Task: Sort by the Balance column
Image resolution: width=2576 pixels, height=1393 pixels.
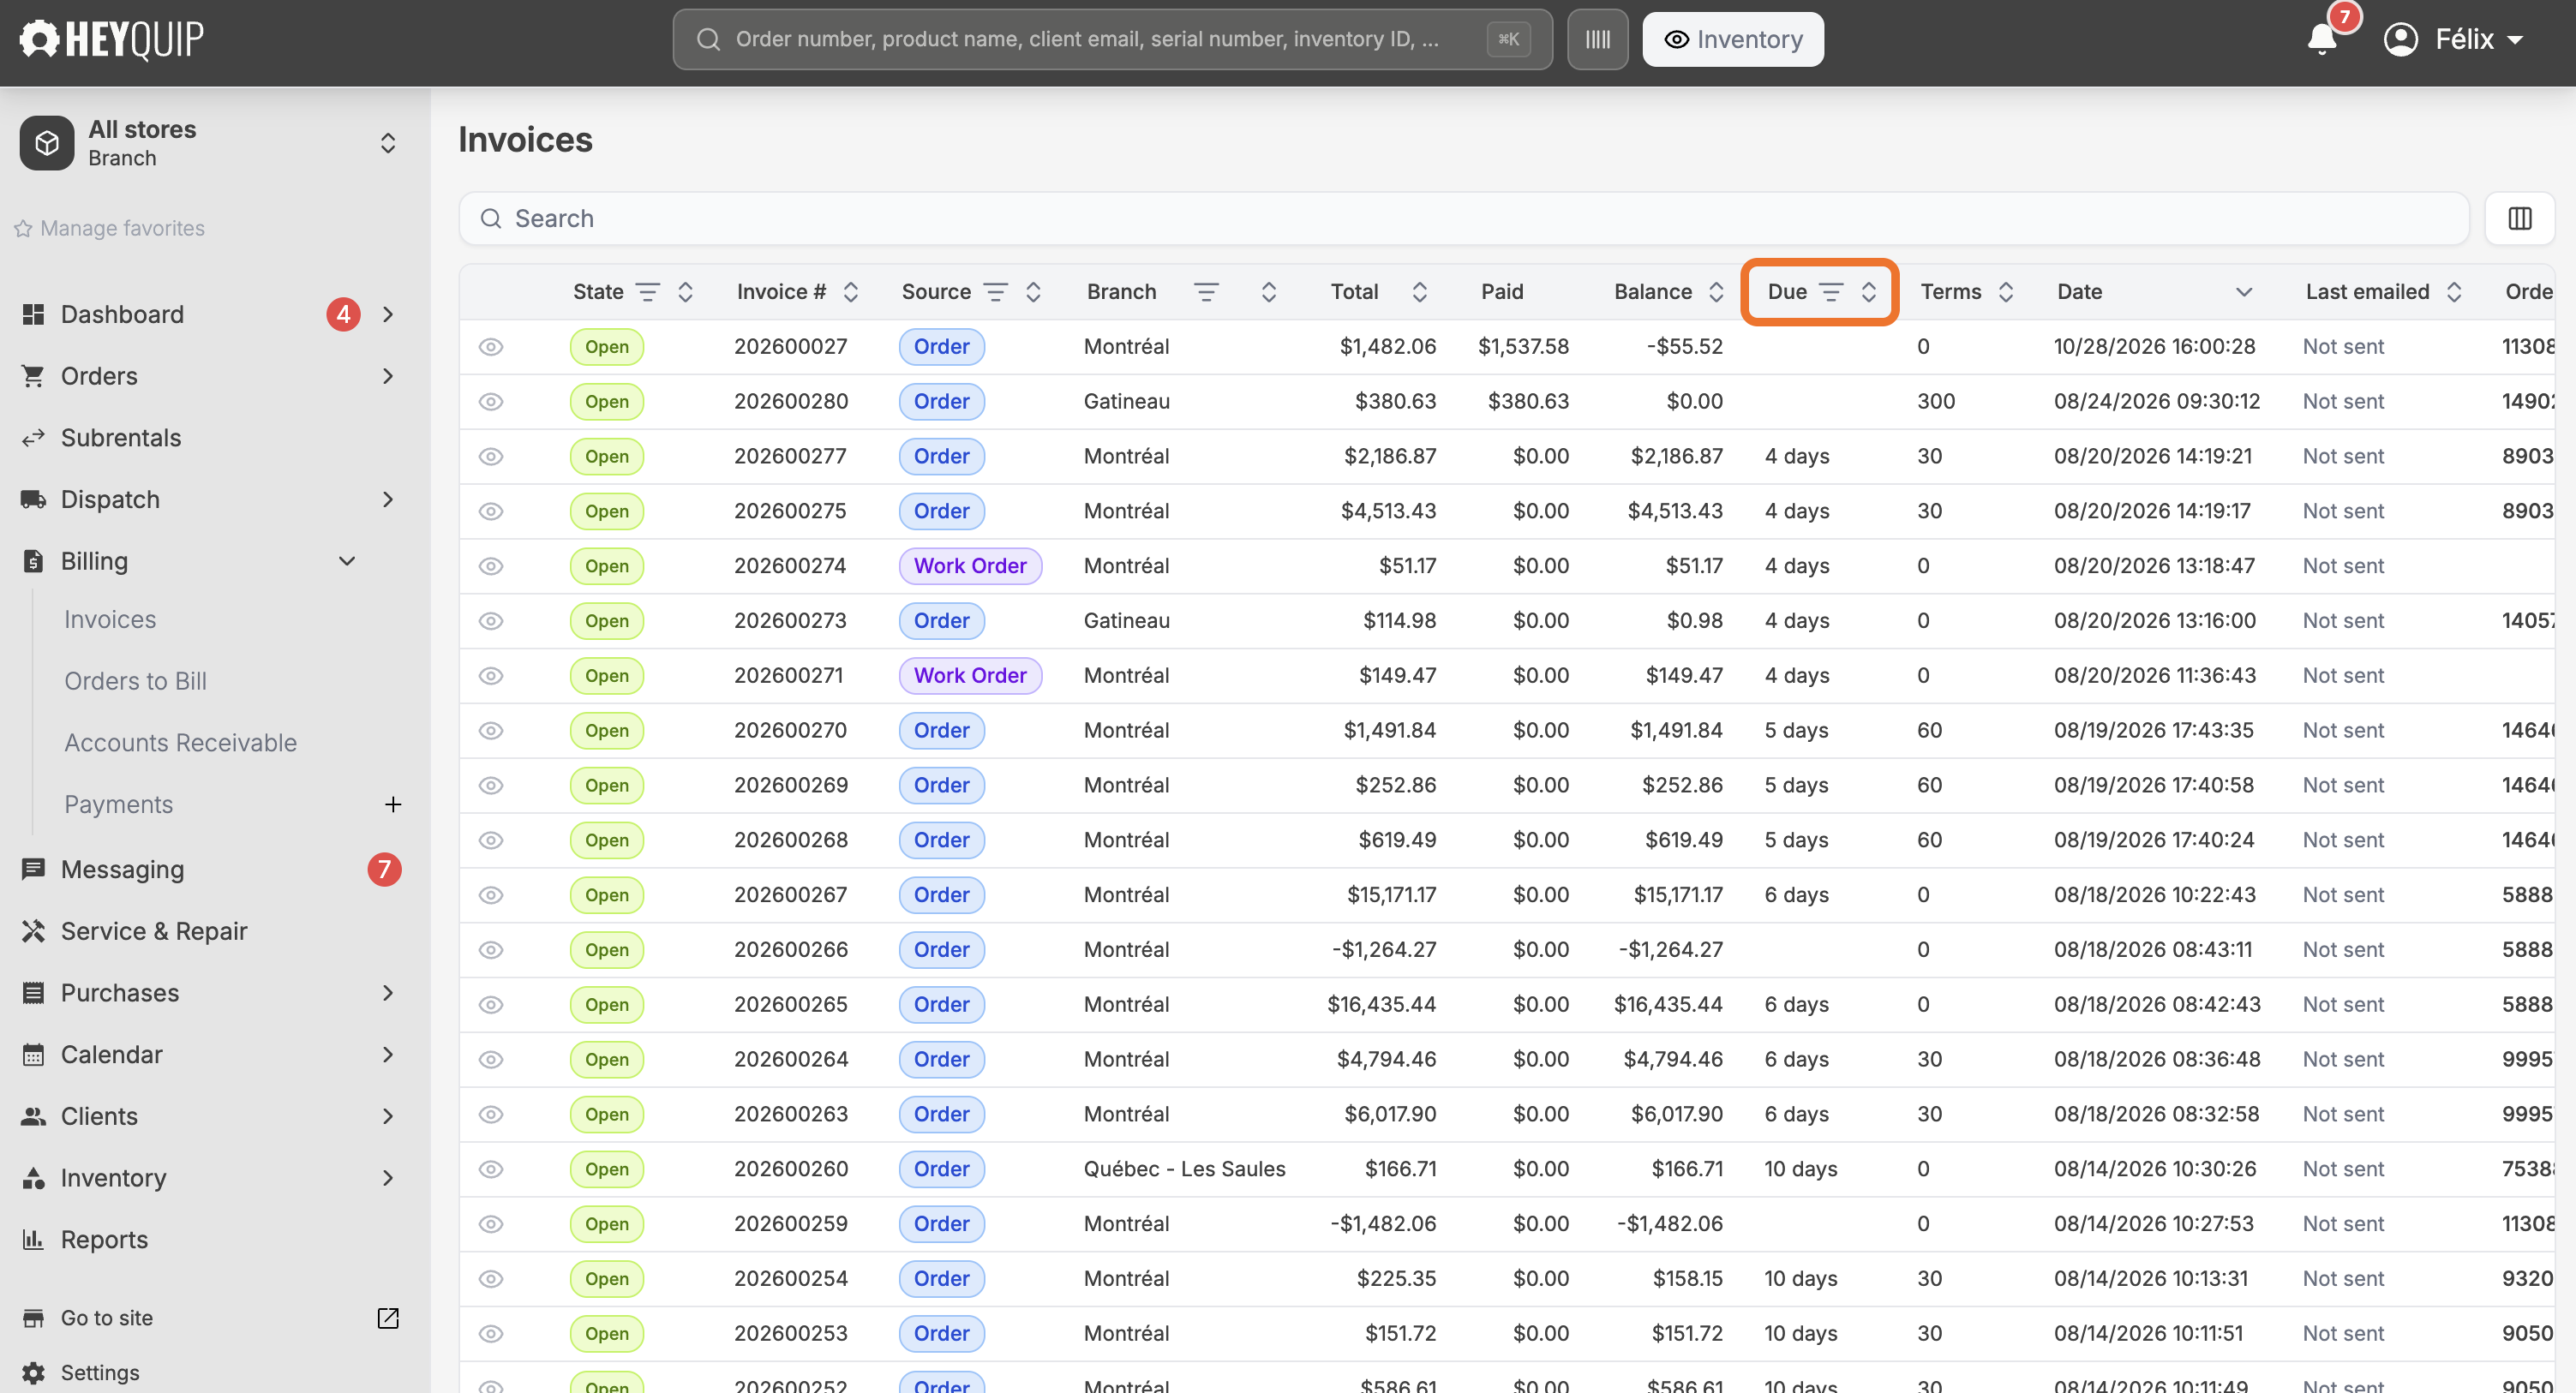Action: [1716, 292]
